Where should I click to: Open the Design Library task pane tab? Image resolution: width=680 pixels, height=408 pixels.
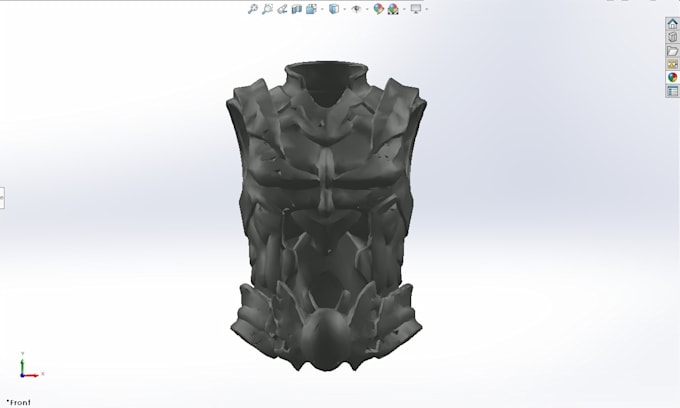(673, 37)
